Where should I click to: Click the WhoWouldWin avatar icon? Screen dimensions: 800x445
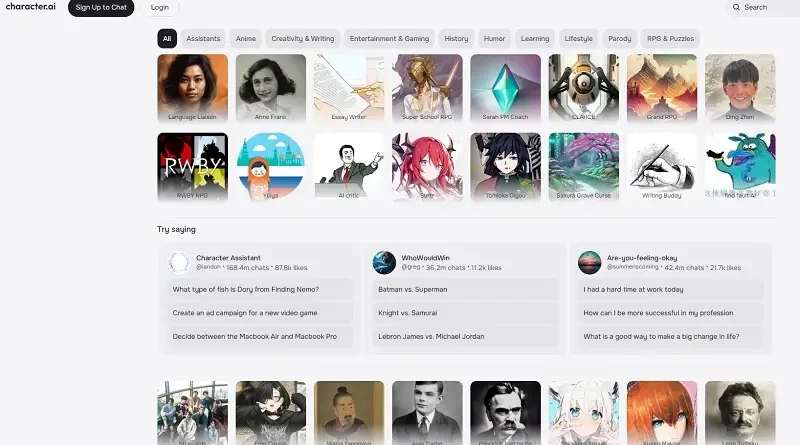(x=384, y=262)
